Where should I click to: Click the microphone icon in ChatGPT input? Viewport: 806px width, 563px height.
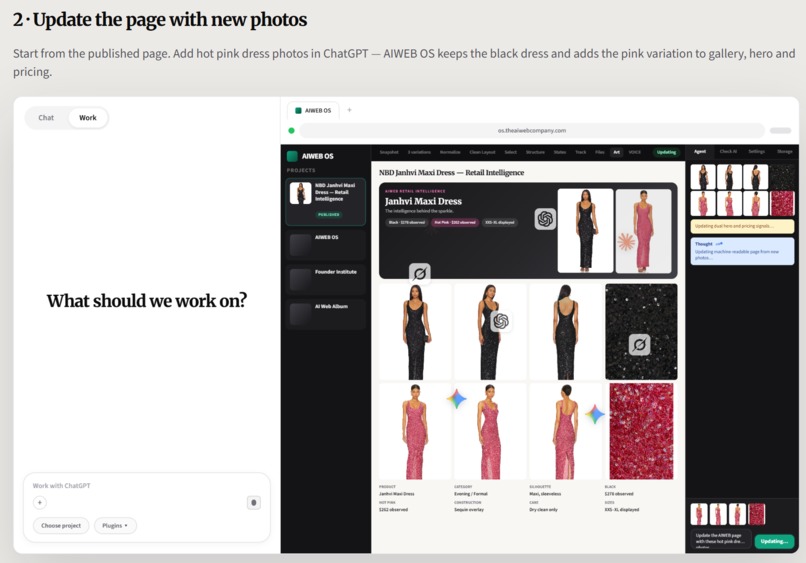point(253,502)
